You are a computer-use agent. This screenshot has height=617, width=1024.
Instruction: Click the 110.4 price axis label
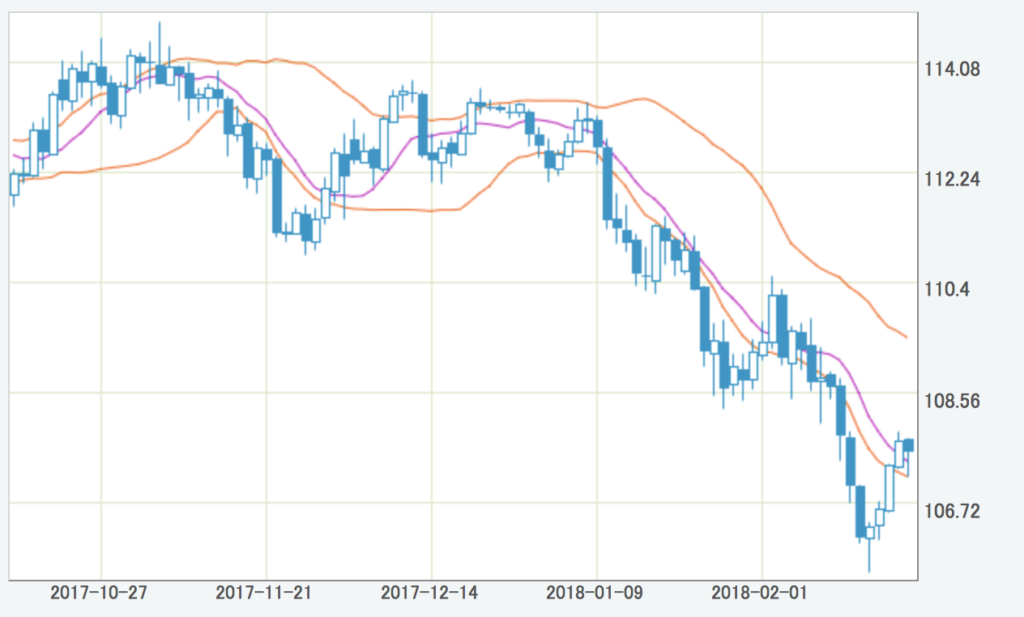coord(947,289)
